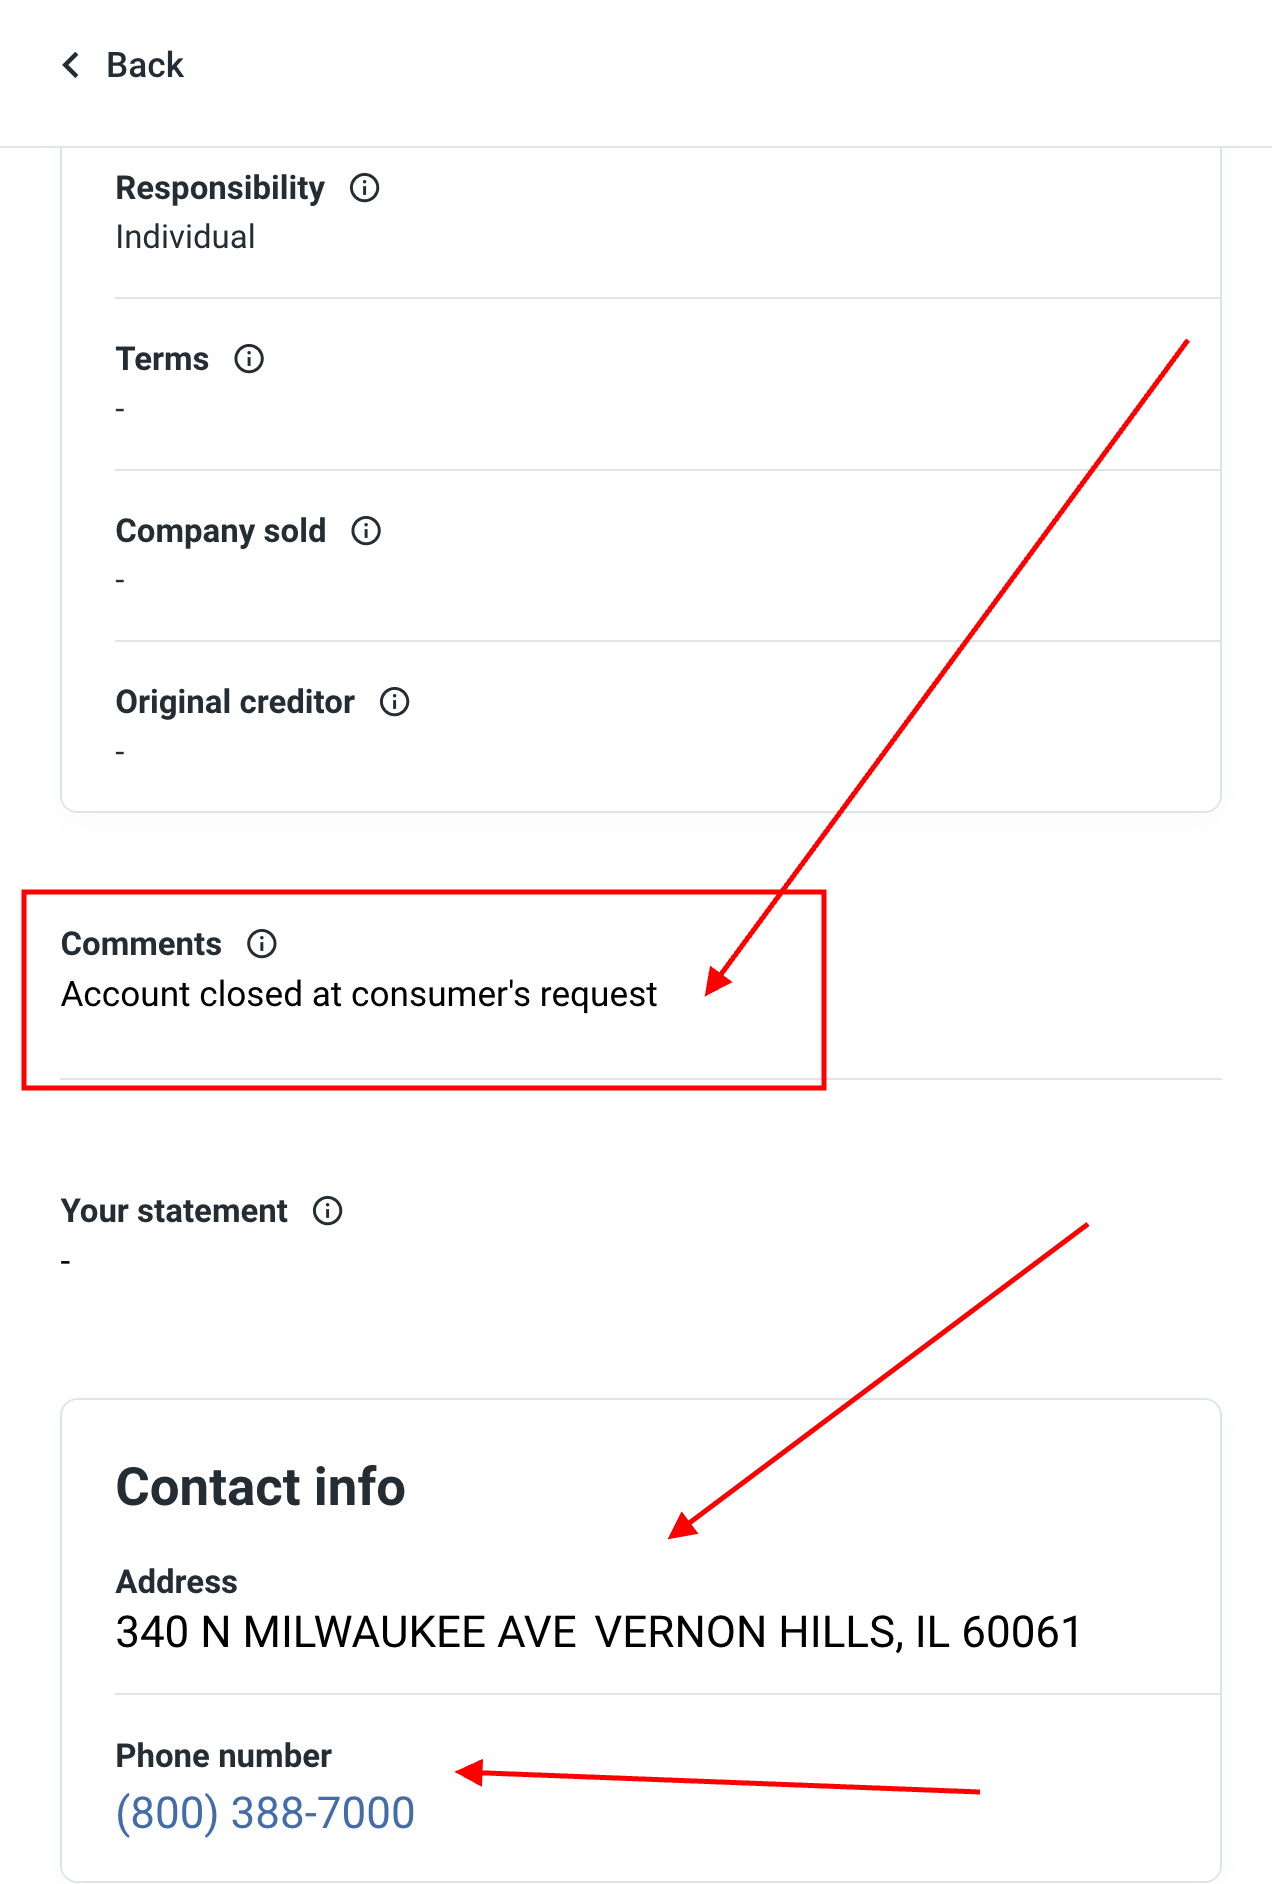This screenshot has height=1884, width=1272.
Task: Call the (800) 388-7000 phone link
Action: tap(265, 1813)
